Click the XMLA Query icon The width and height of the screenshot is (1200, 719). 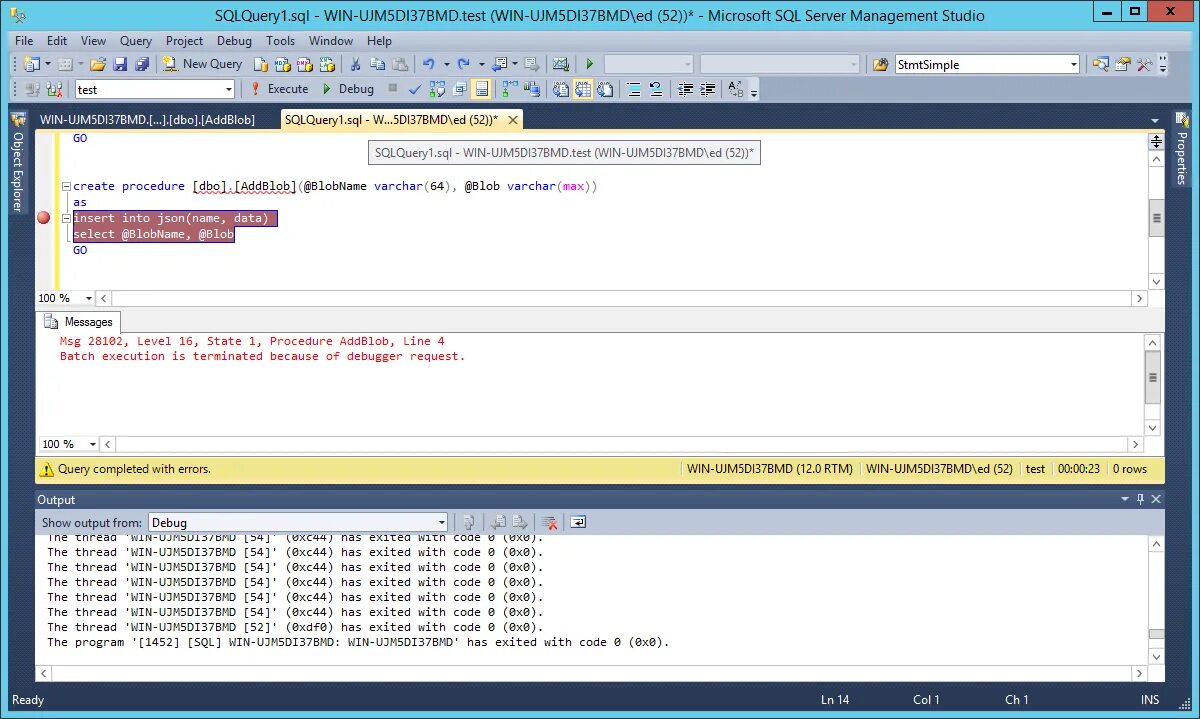click(x=326, y=64)
